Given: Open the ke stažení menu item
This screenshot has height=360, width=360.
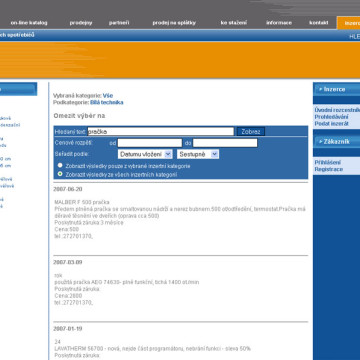Looking at the screenshot, I should click(x=234, y=23).
